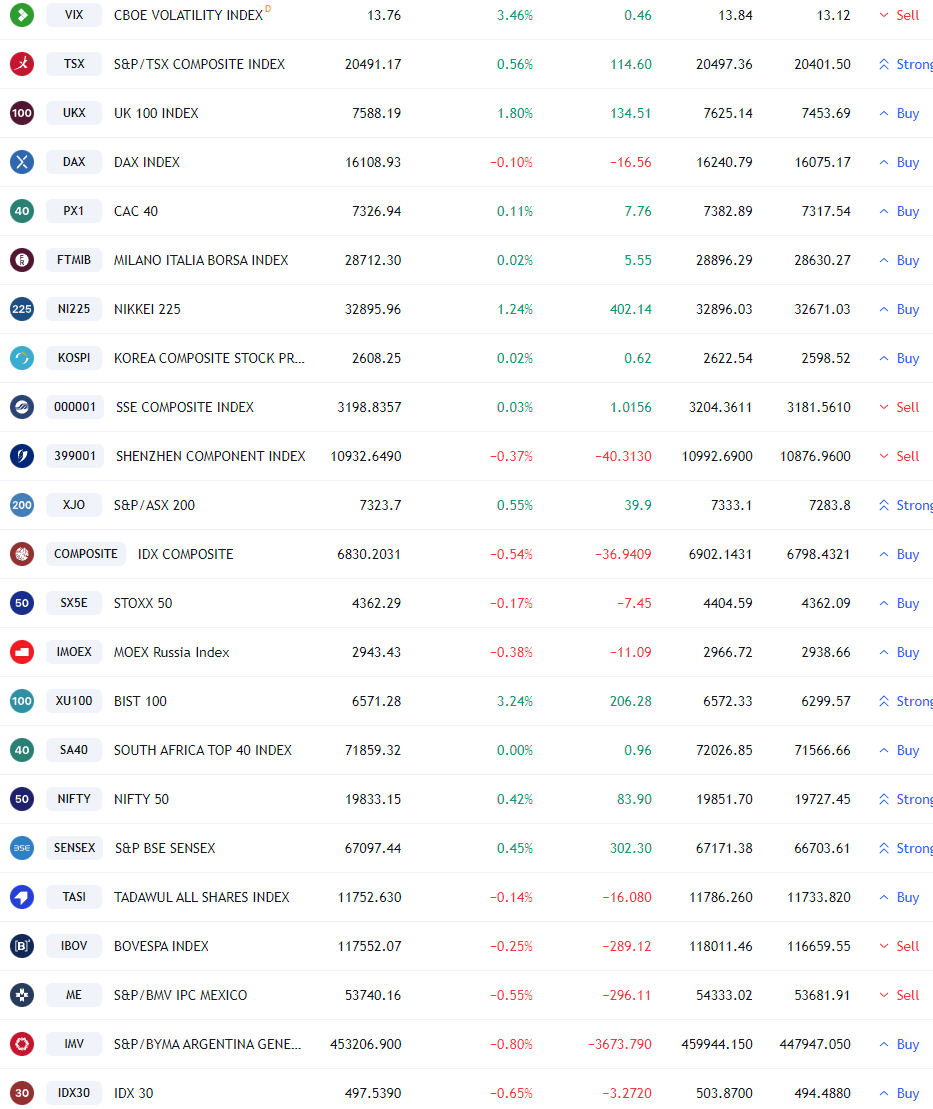Click the Strong rating for TSX
Image resolution: width=933 pixels, height=1109 pixels.
click(x=905, y=64)
